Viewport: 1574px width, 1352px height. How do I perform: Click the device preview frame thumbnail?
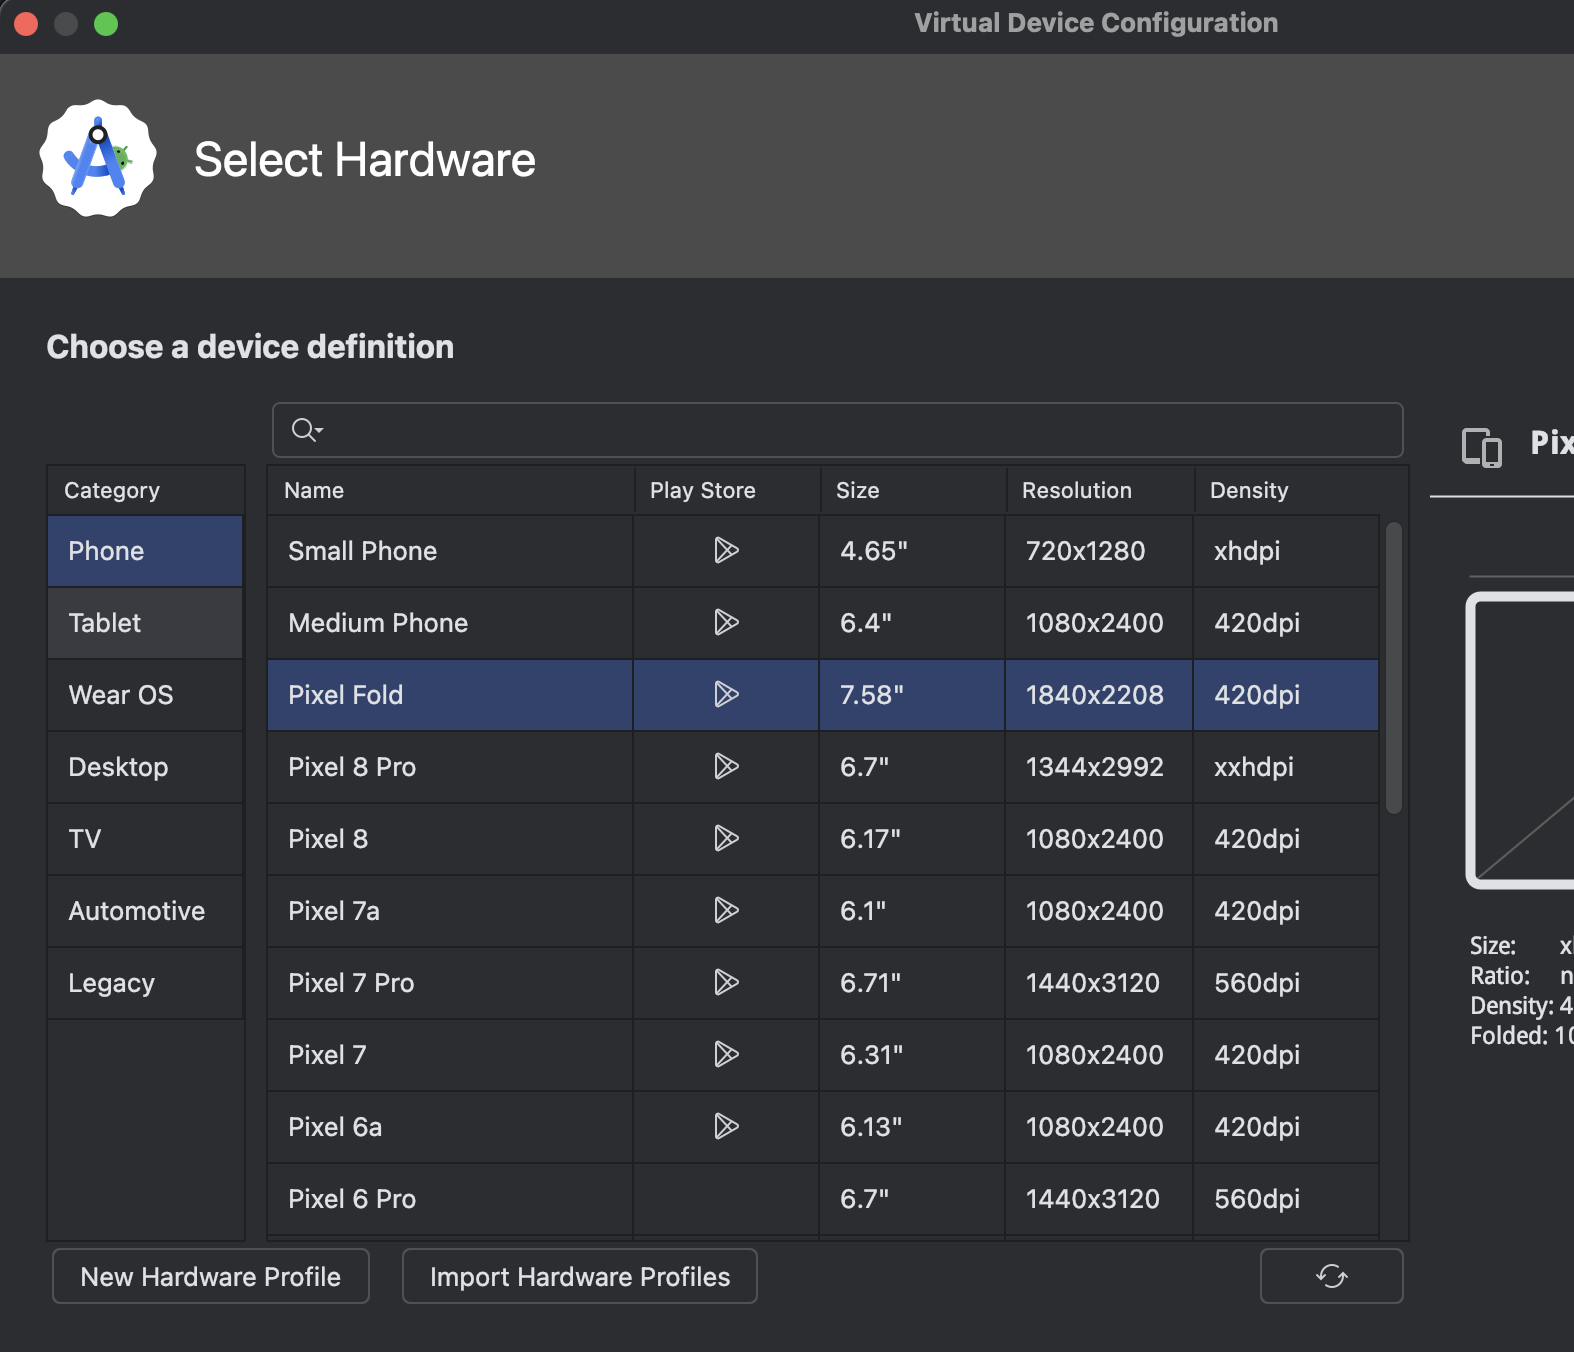(x=1520, y=740)
